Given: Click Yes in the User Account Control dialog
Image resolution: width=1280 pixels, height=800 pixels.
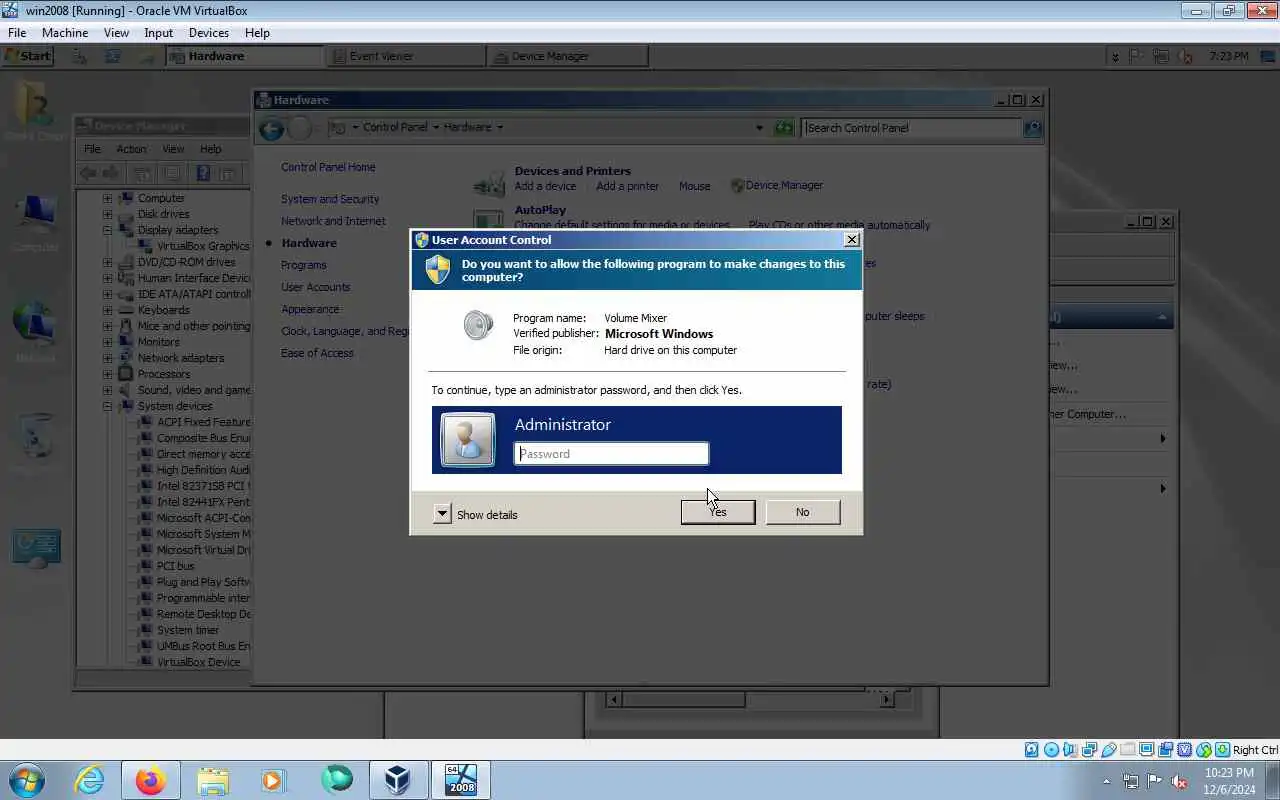Looking at the screenshot, I should coord(717,512).
